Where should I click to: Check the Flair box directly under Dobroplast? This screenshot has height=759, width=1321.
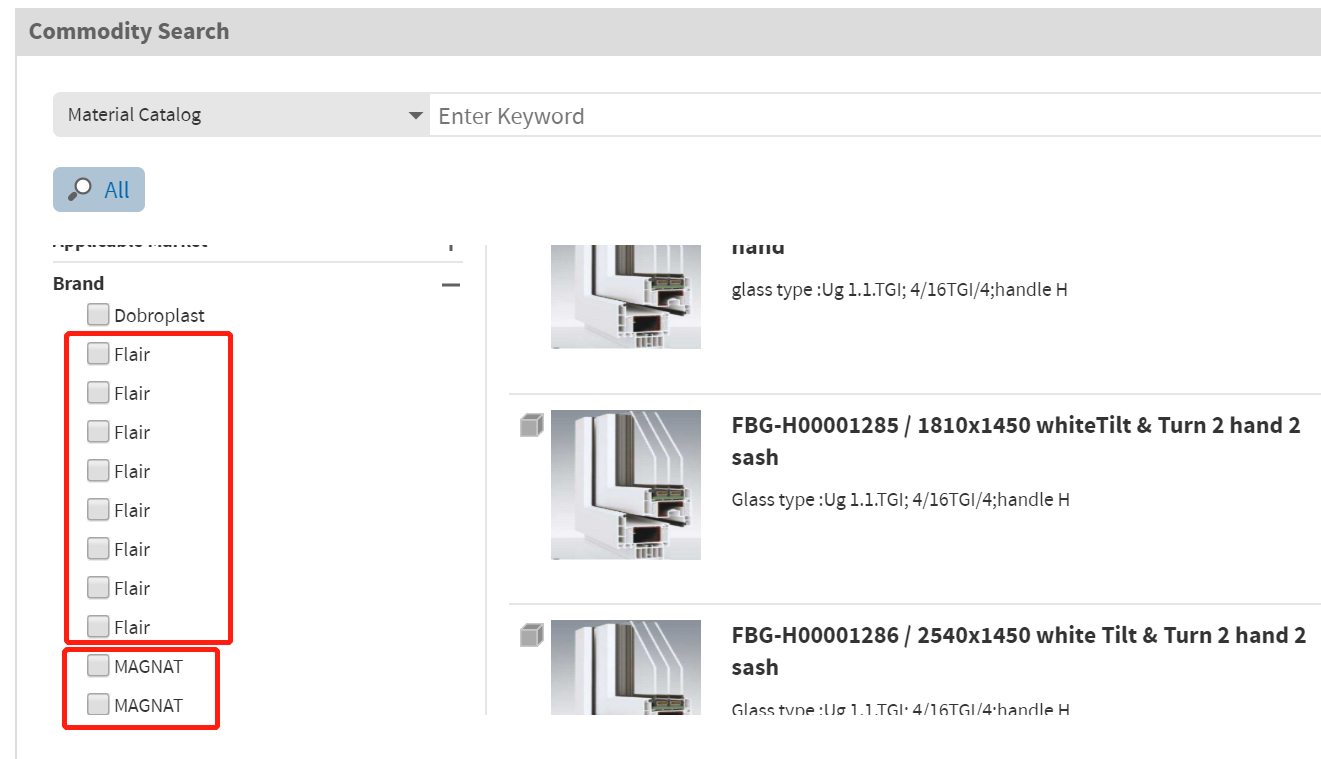tap(98, 354)
